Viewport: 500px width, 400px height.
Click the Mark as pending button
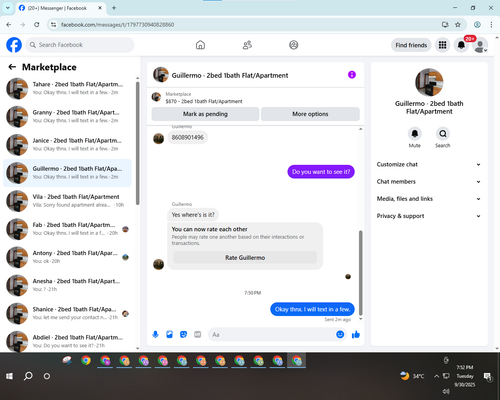[205, 114]
